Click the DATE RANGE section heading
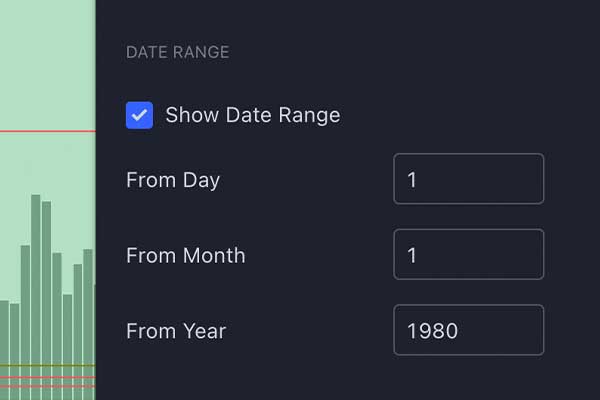The image size is (600, 400). (177, 52)
